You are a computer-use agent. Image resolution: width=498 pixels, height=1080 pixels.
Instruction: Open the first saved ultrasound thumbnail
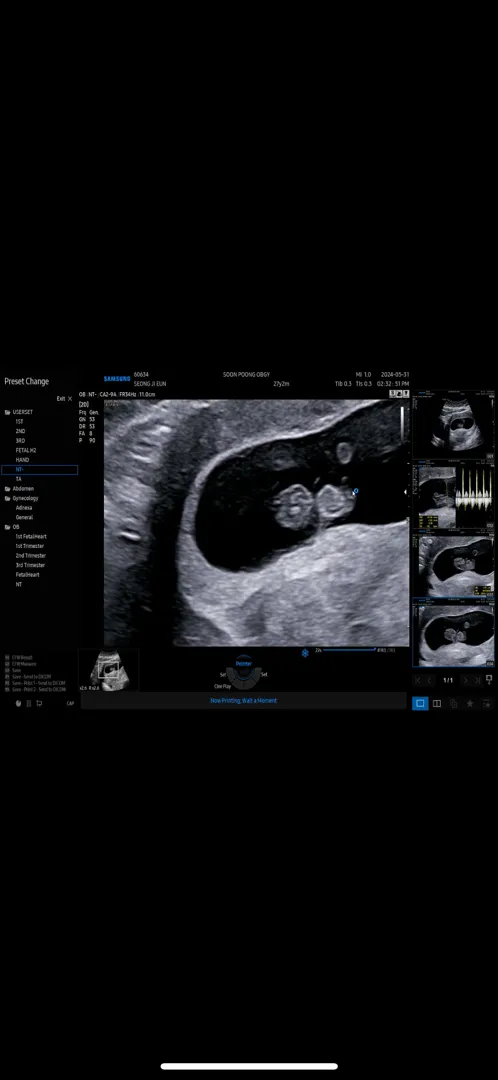pyautogui.click(x=453, y=425)
